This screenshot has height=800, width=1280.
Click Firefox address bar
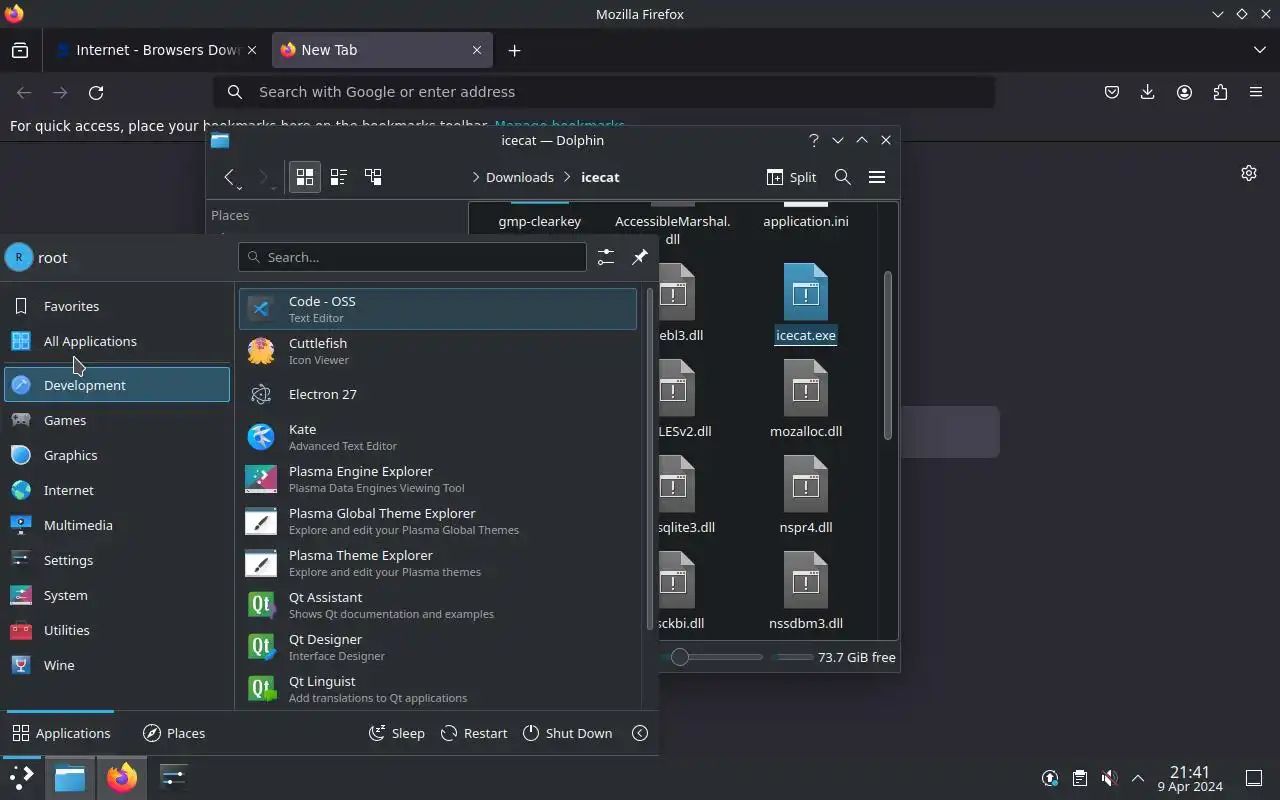click(x=604, y=92)
